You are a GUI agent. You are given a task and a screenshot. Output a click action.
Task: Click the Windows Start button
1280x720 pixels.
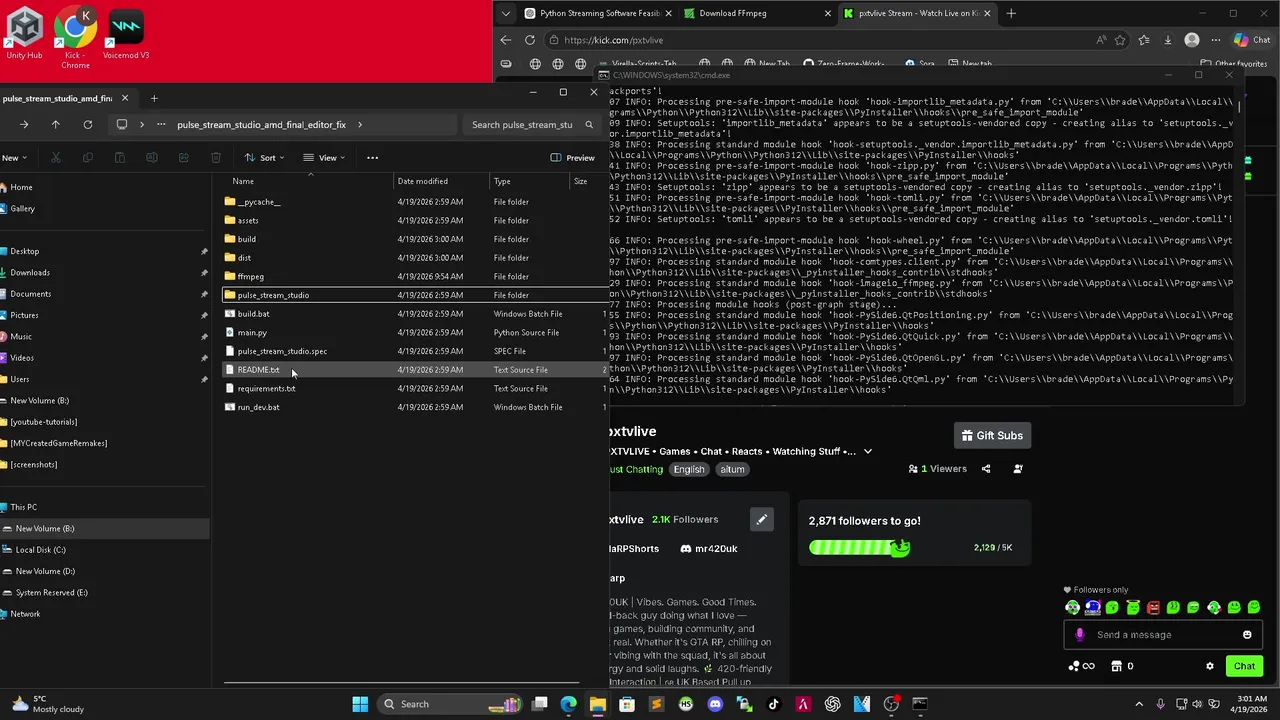[360, 704]
